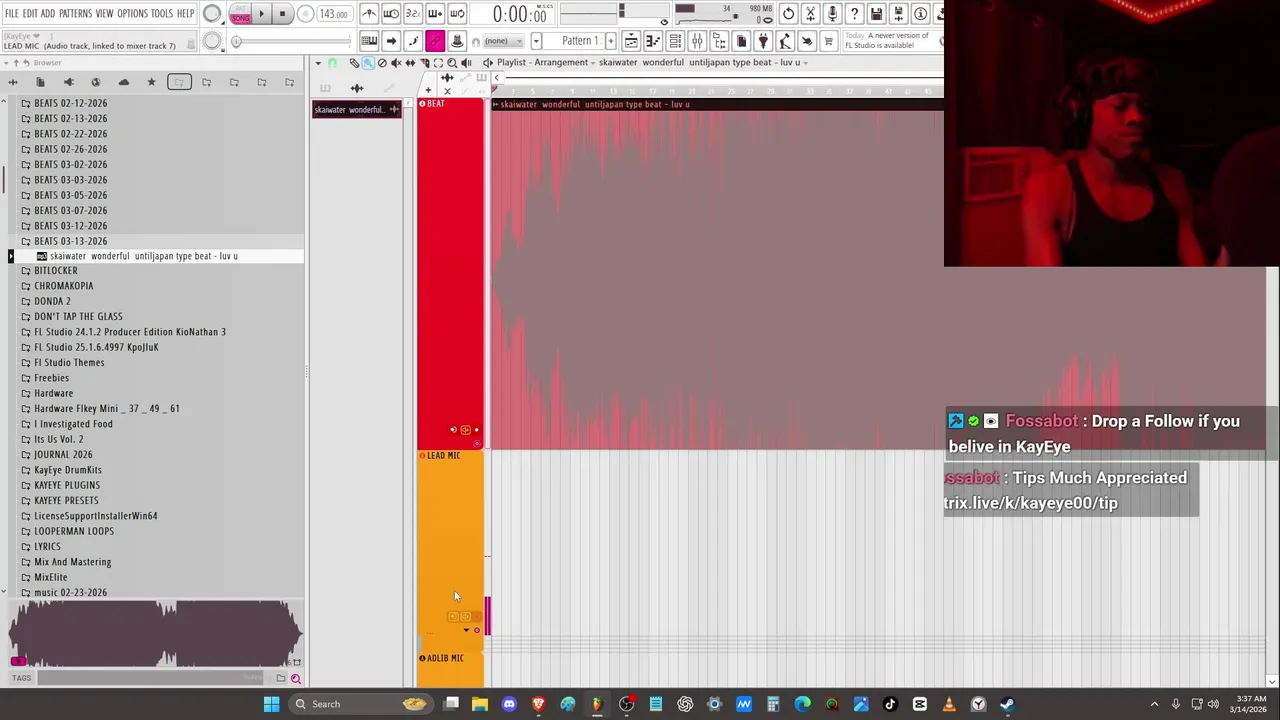Switch the PAT/SONG mode toggle
This screenshot has width=1280, height=720.
[240, 13]
